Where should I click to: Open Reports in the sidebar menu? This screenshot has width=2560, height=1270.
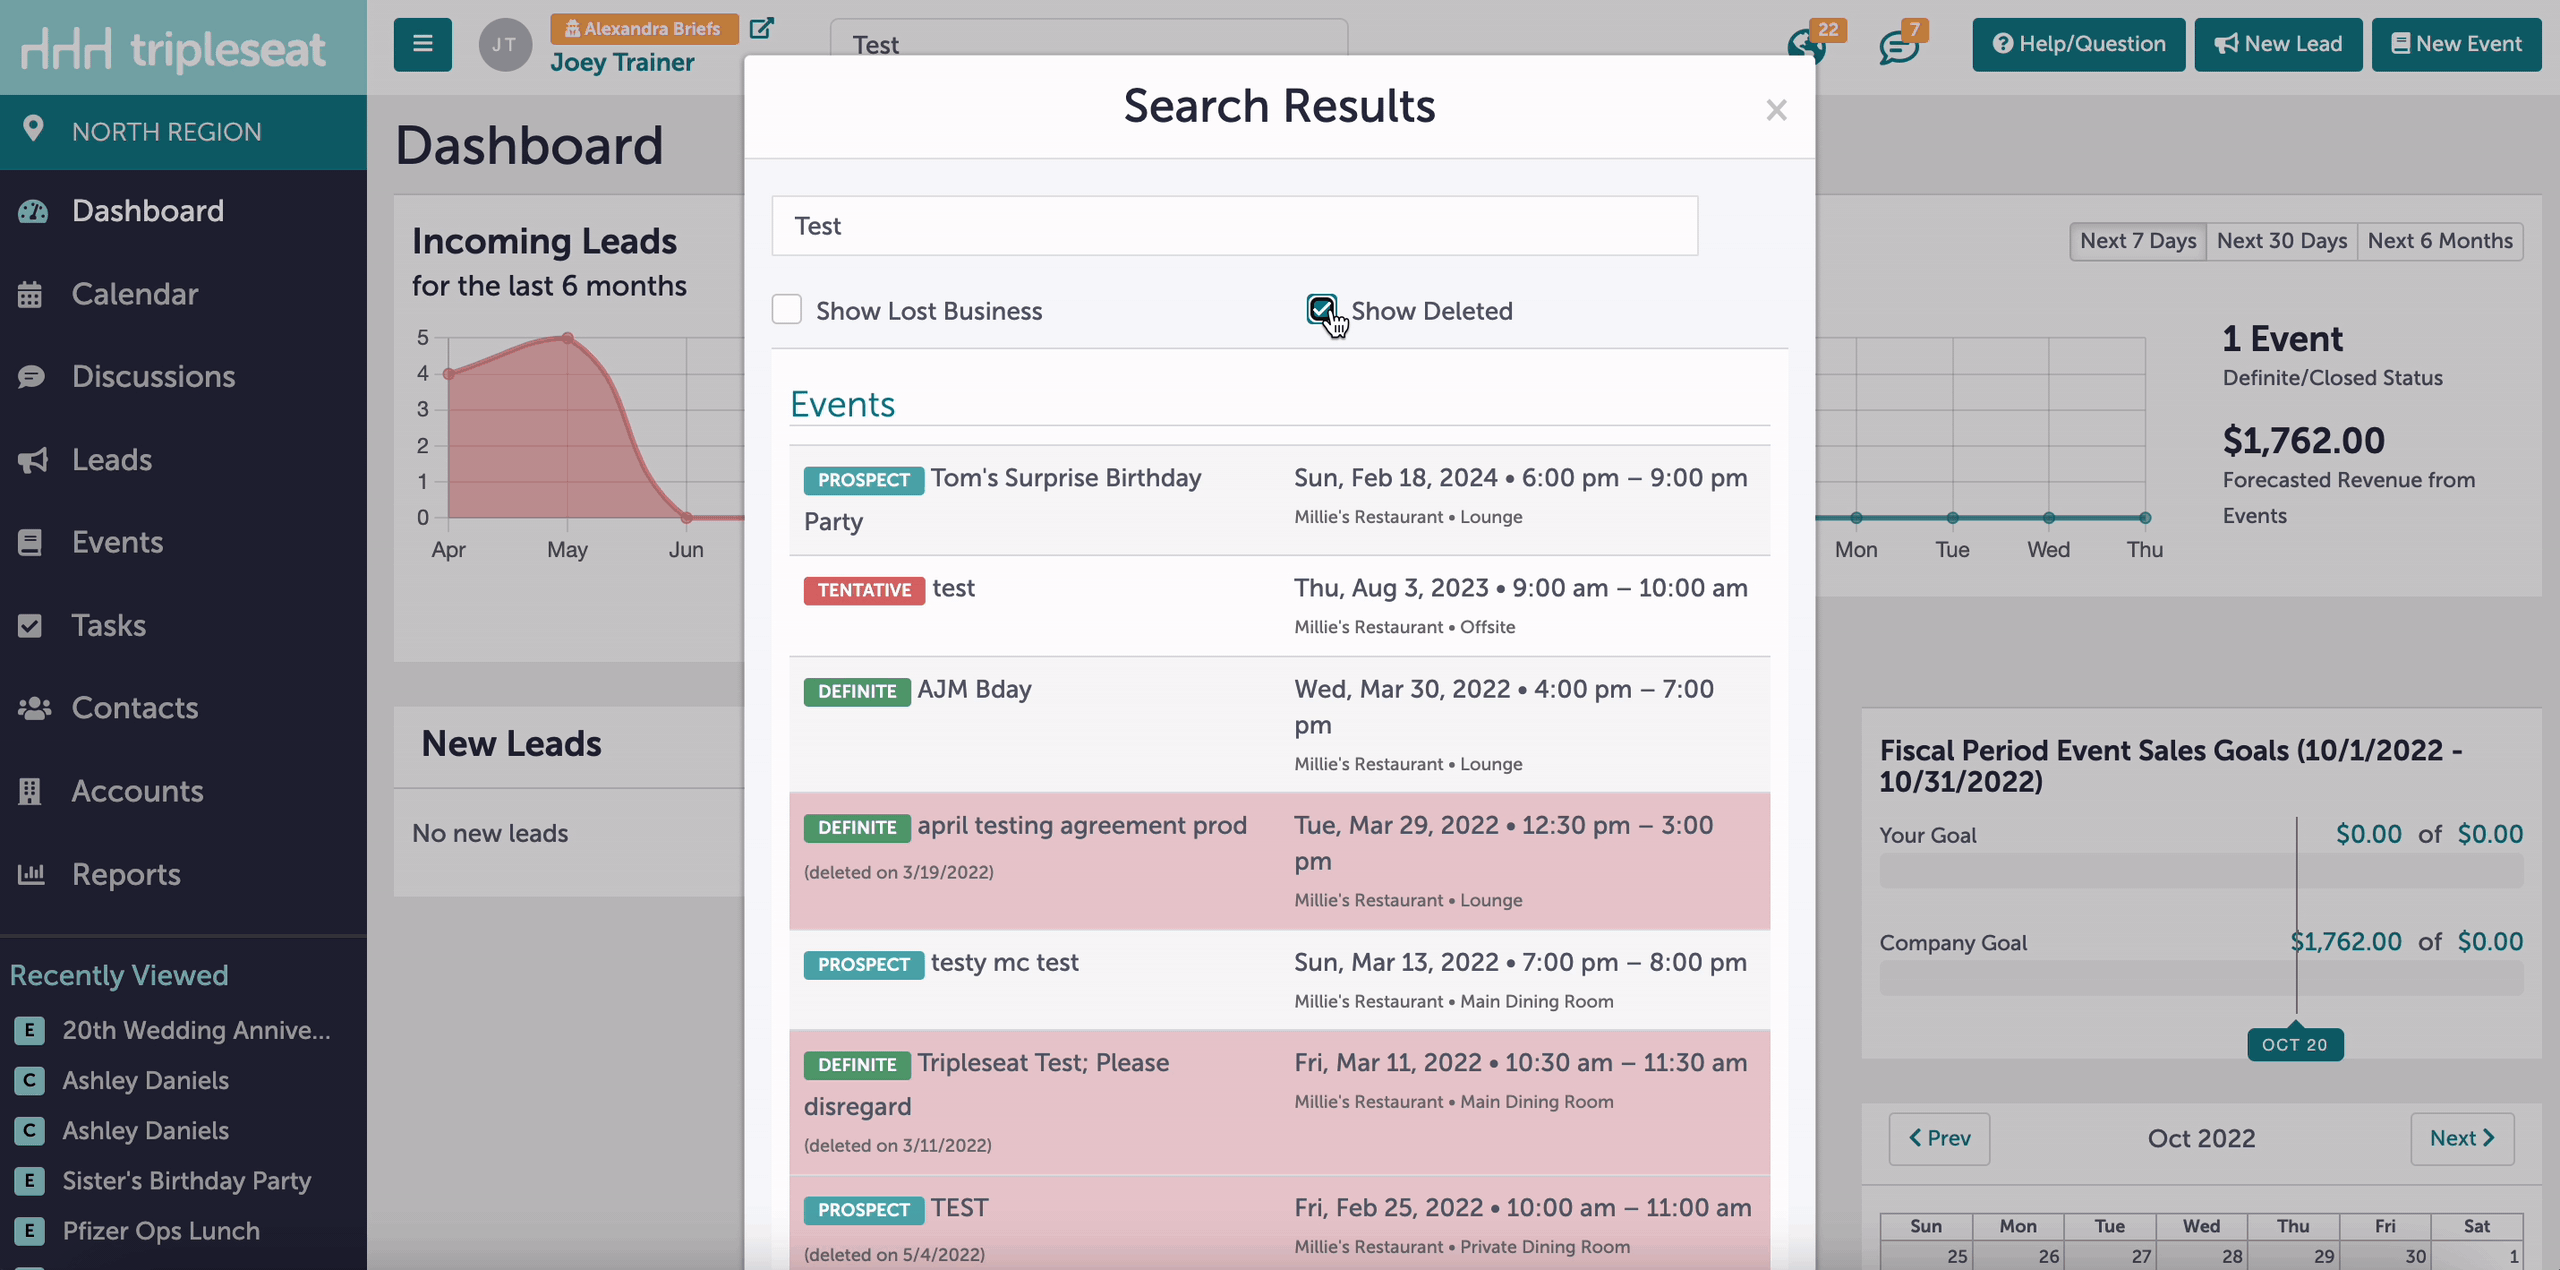[126, 874]
